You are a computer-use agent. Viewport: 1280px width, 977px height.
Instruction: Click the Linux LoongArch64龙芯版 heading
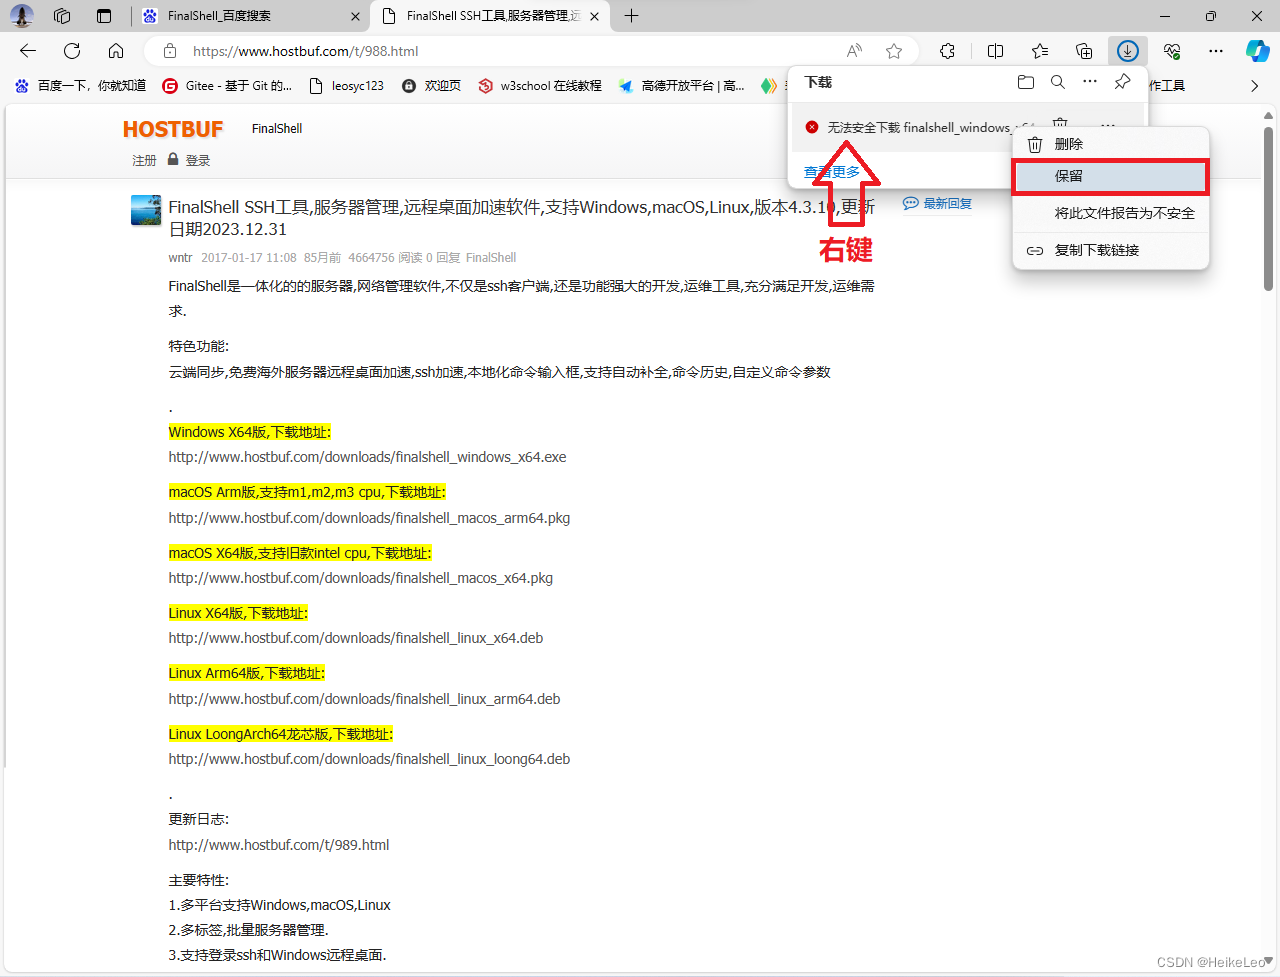pos(281,734)
